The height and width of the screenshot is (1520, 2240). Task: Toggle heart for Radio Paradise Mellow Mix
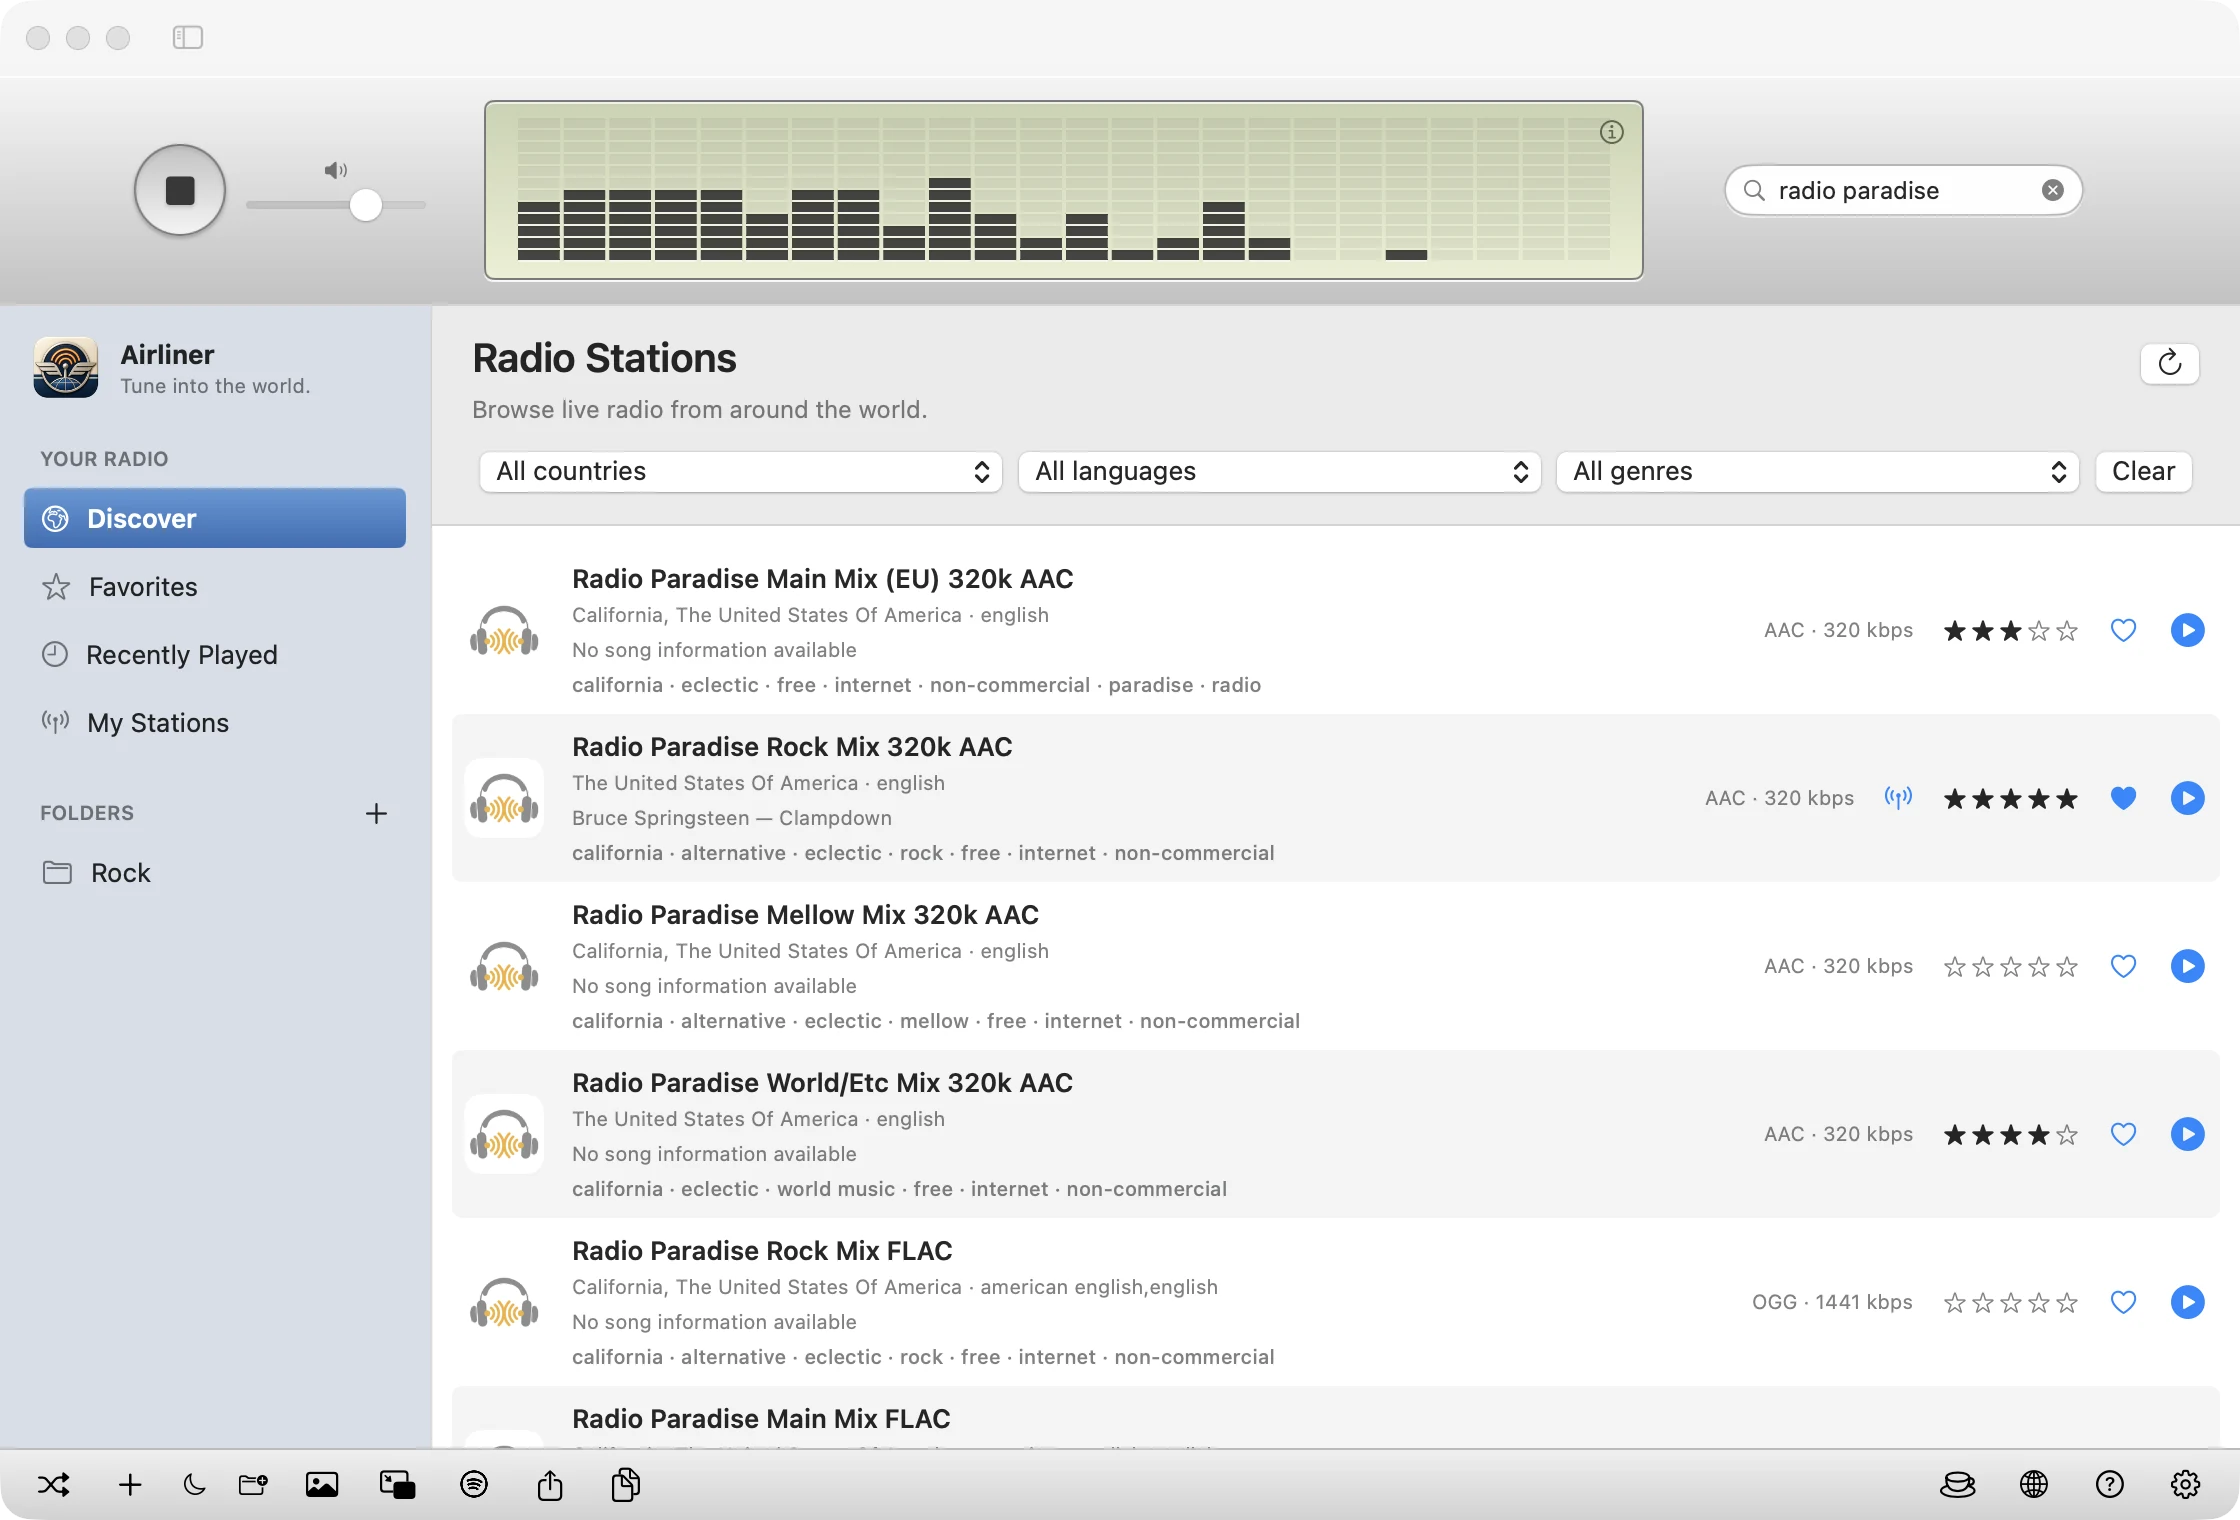point(2123,966)
